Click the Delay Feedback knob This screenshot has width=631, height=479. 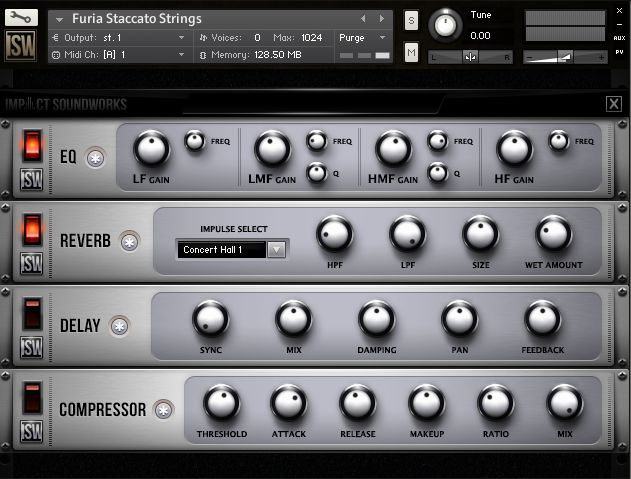542,319
